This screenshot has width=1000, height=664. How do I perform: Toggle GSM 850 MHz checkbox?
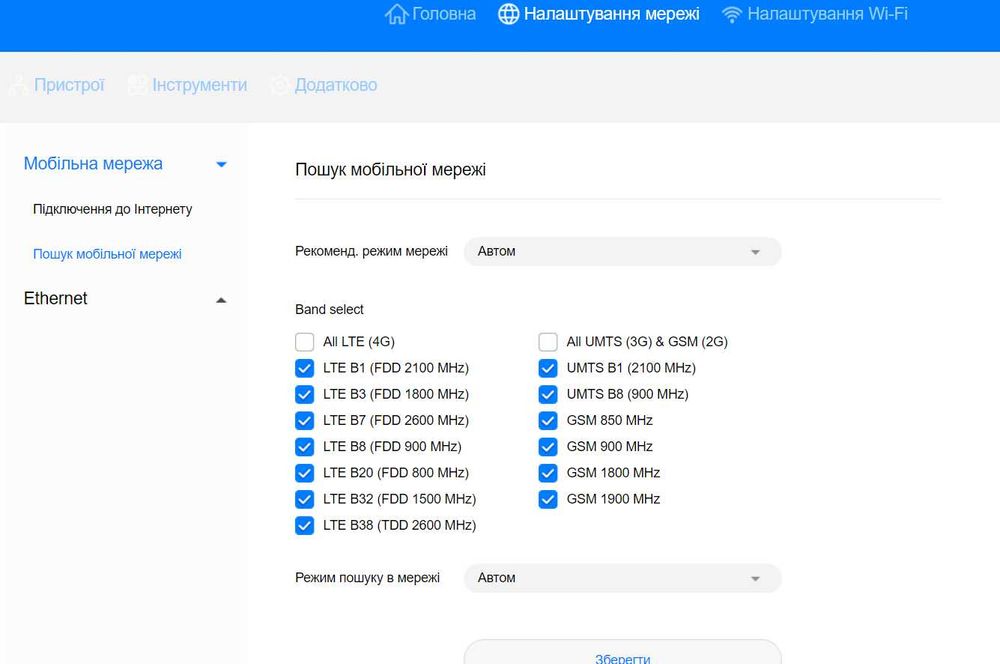tap(548, 420)
